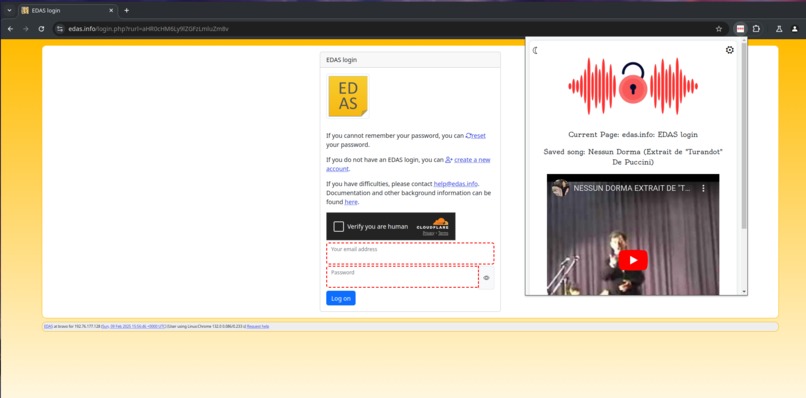
Task: Click the Cloudflare logo in captcha widget
Action: (432, 223)
